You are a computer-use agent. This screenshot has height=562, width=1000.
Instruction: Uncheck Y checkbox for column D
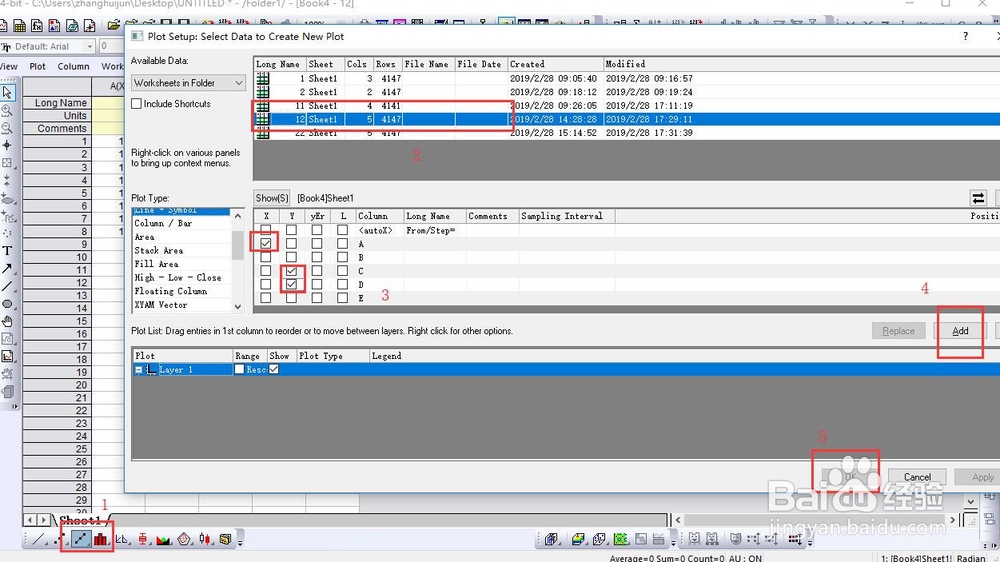pos(291,285)
